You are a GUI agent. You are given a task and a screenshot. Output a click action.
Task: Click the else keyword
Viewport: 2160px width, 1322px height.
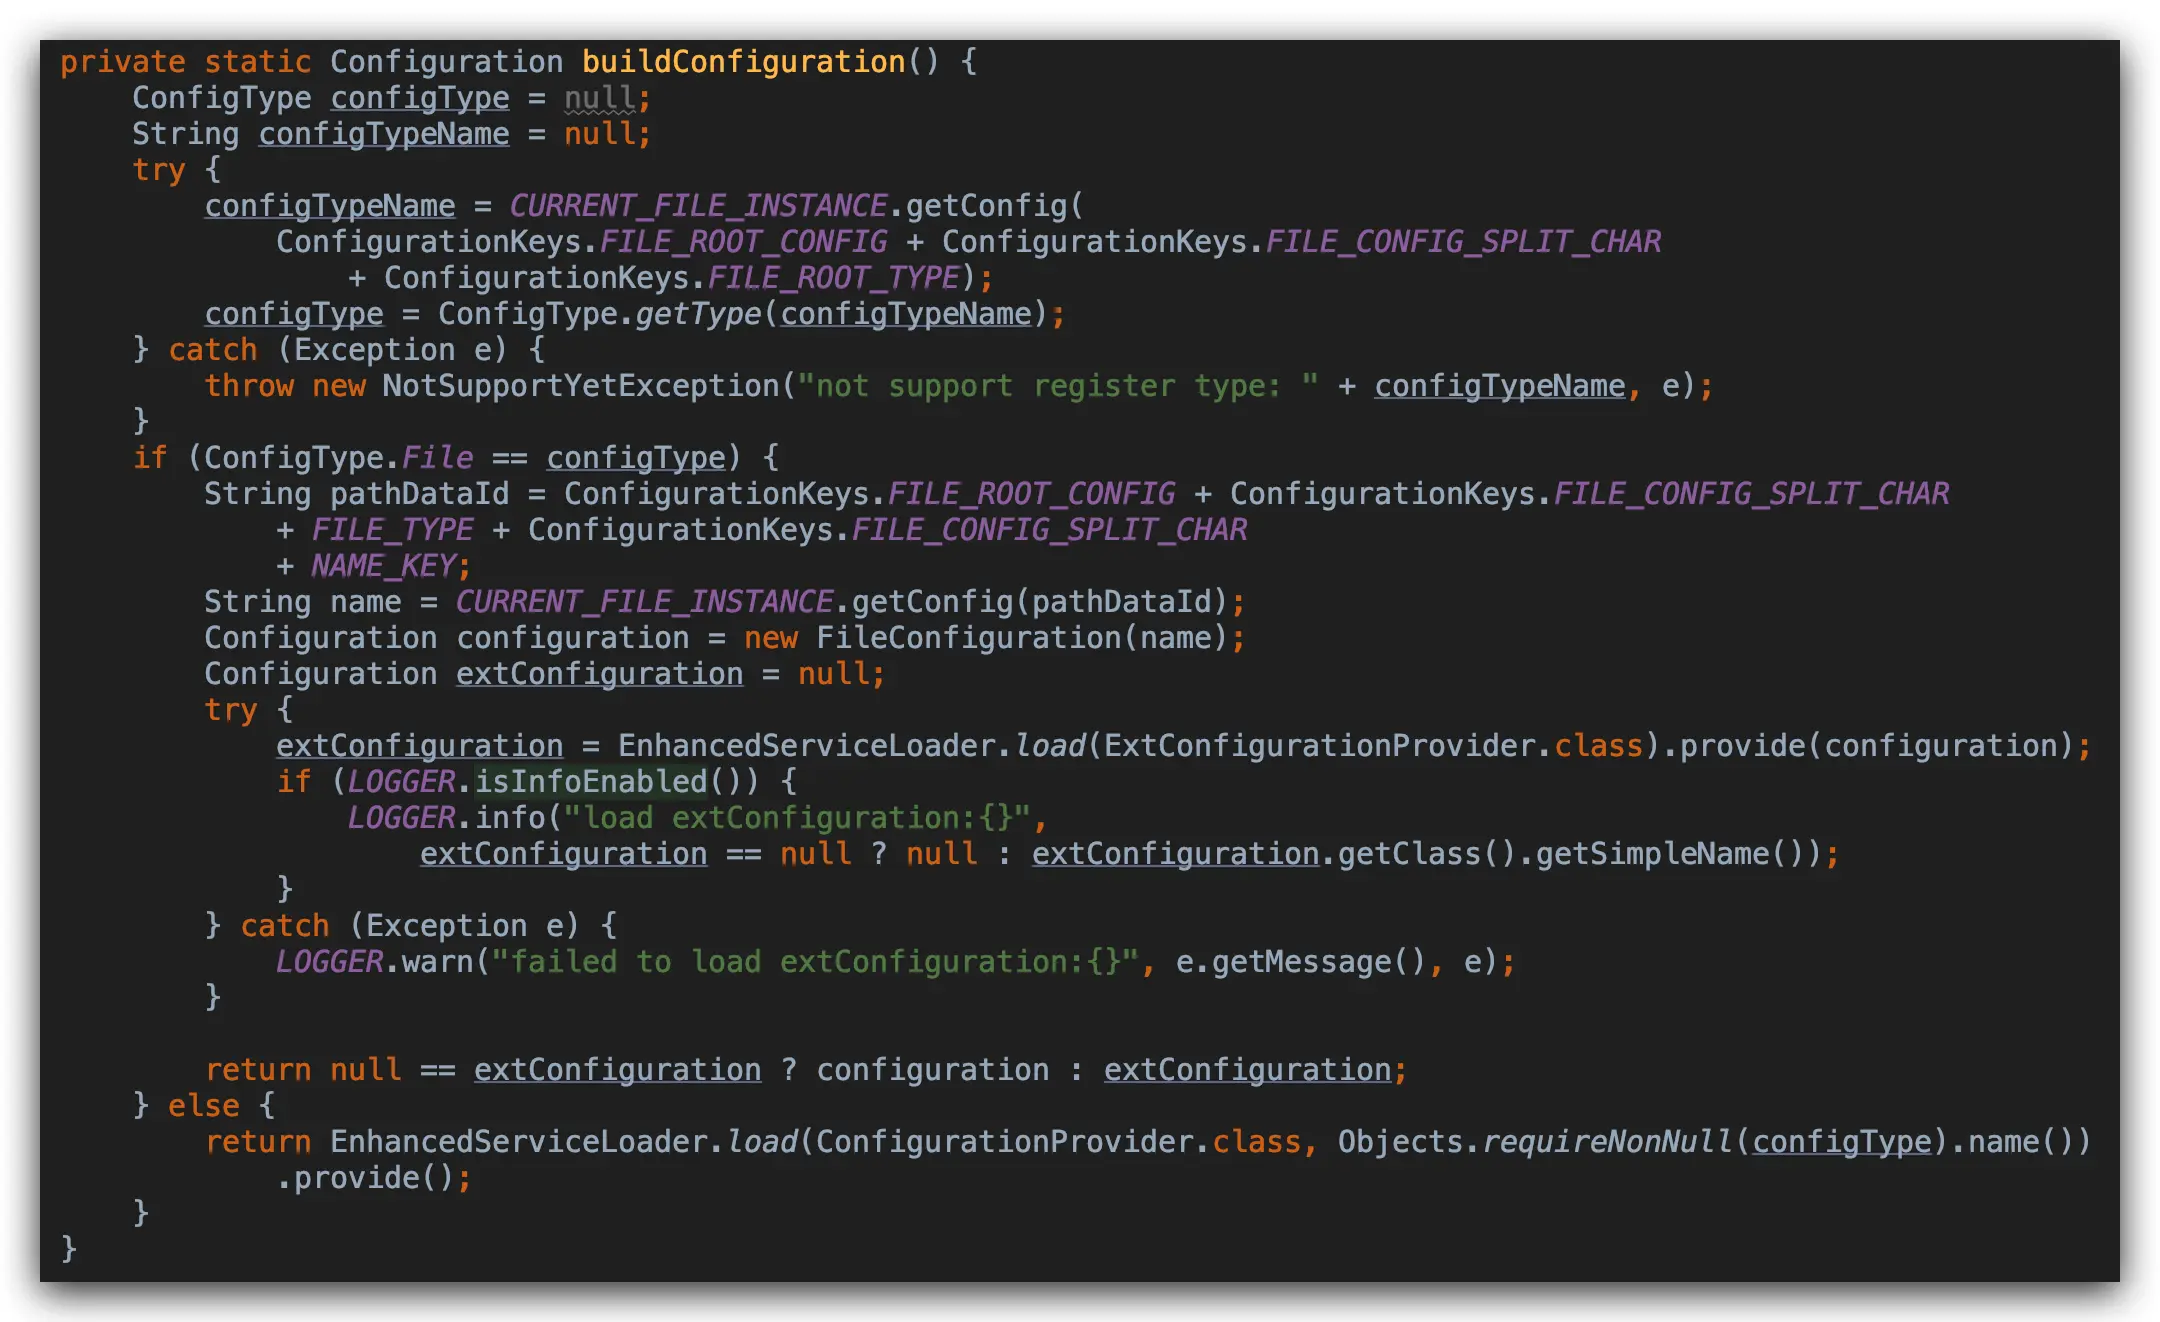click(x=203, y=1106)
